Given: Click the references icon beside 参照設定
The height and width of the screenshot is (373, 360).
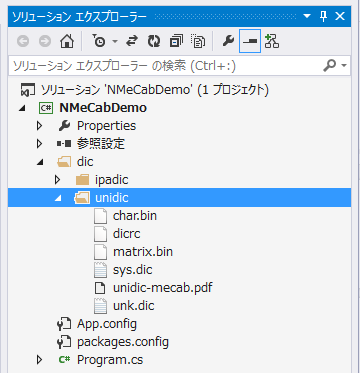Looking at the screenshot, I should (64, 144).
